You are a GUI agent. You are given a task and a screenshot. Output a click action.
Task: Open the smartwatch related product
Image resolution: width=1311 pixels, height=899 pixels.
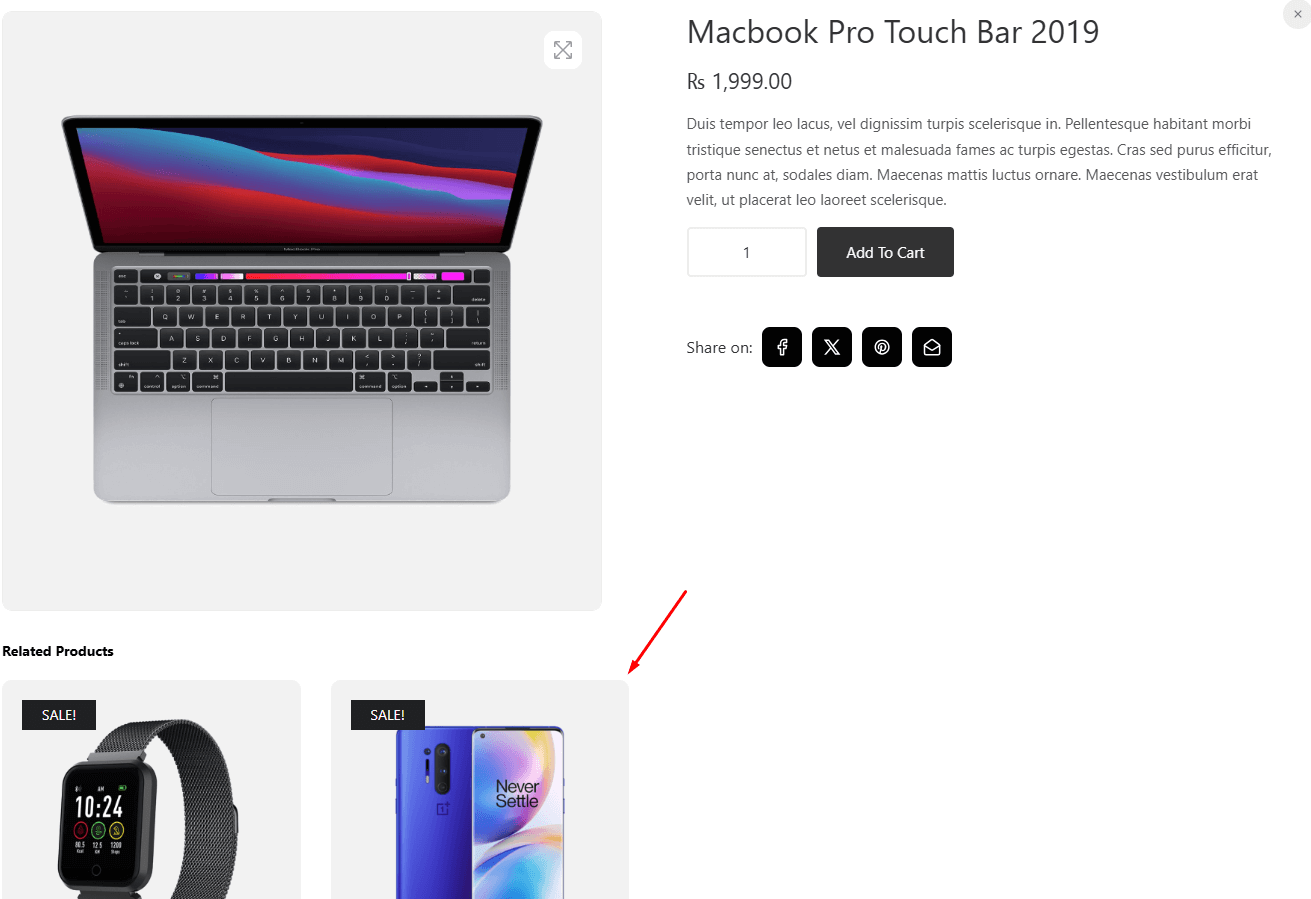point(151,800)
